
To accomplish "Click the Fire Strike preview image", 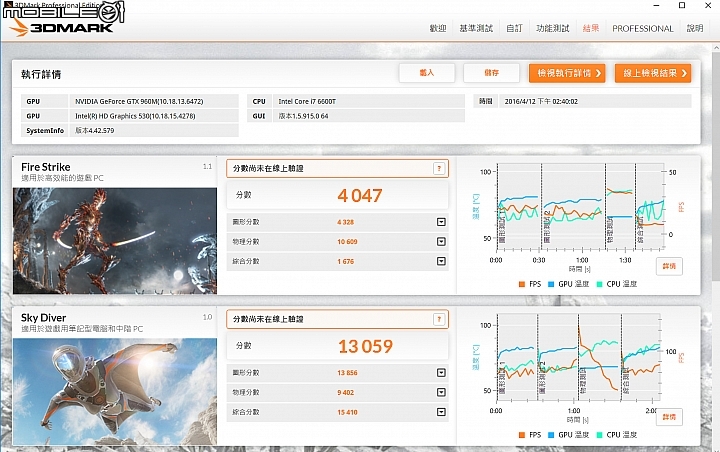I will (115, 241).
